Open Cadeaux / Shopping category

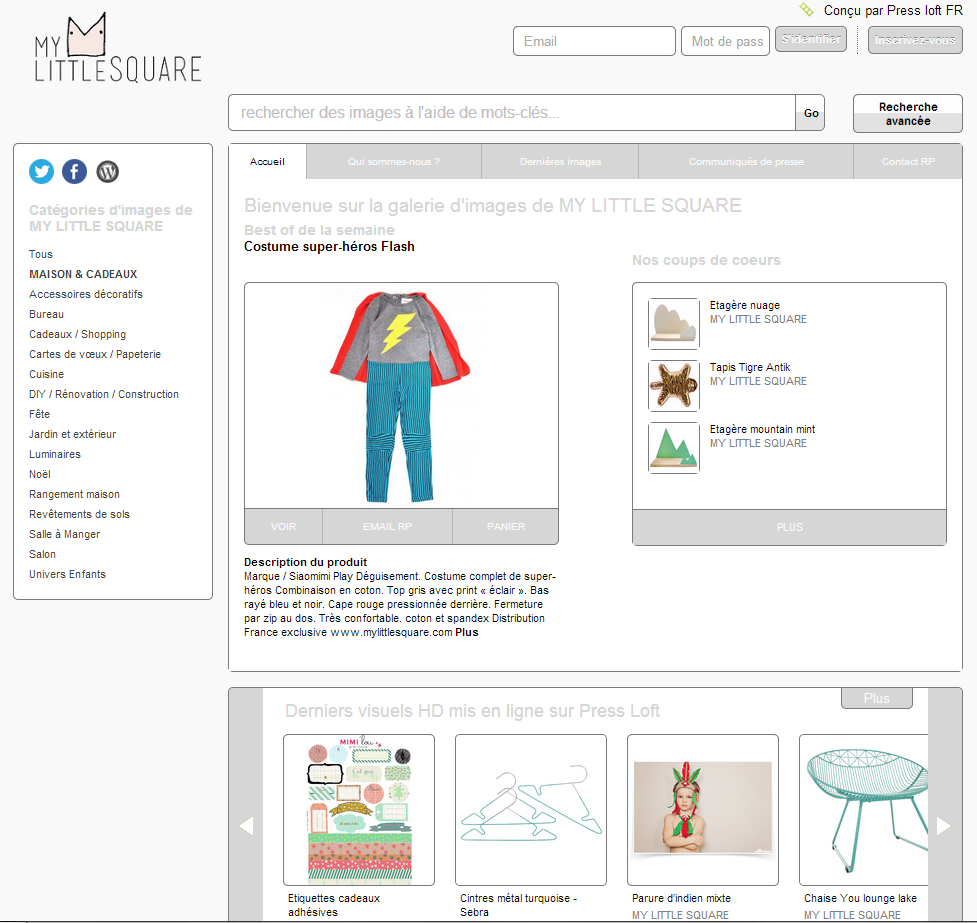coord(77,334)
